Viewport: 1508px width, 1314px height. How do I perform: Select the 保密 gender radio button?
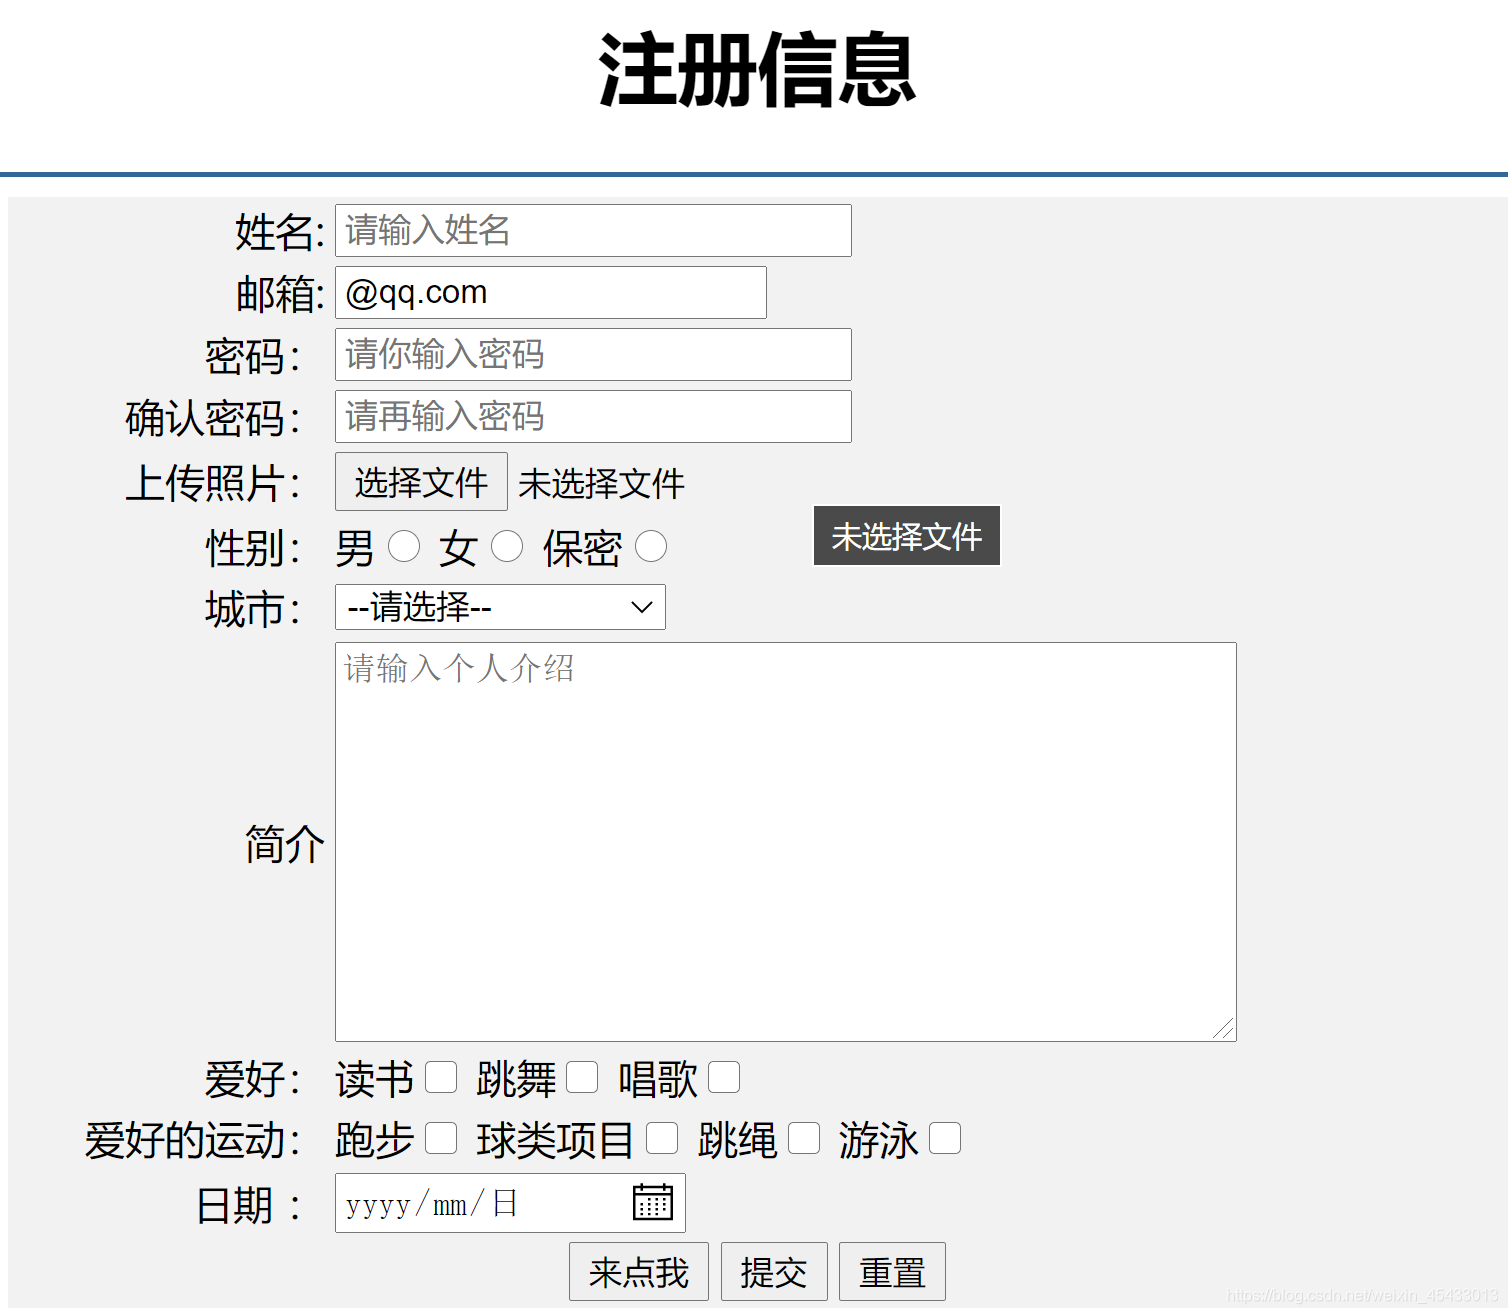(651, 546)
